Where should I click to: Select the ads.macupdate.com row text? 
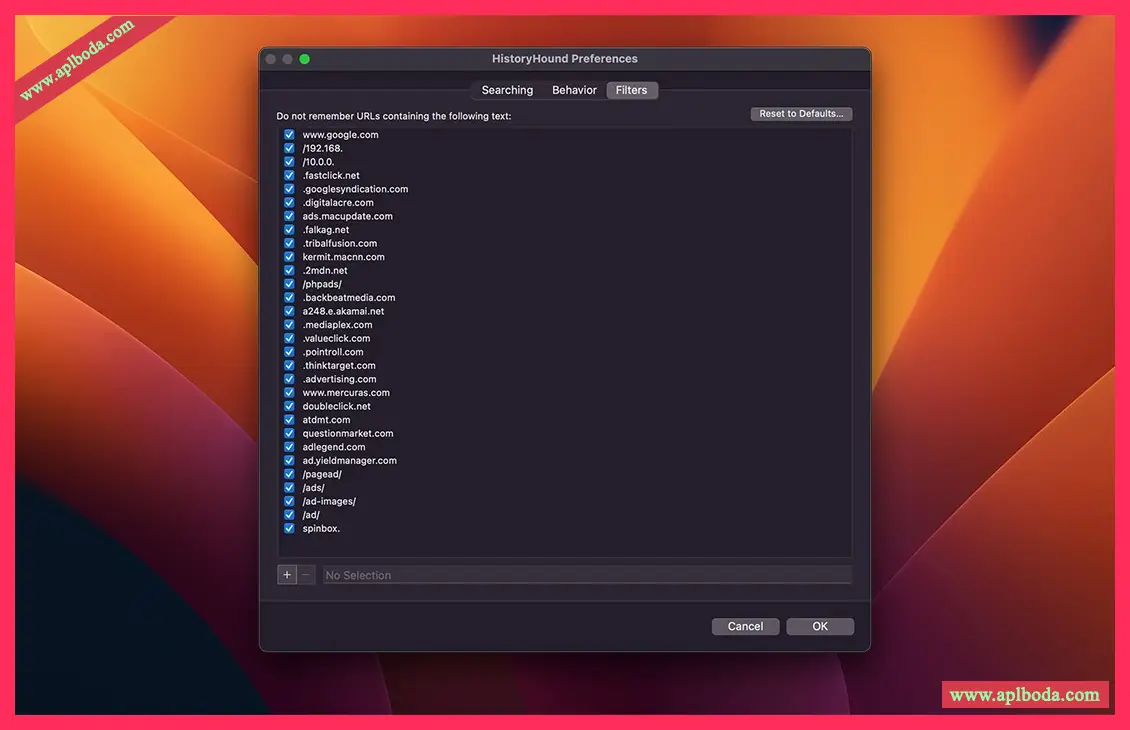coord(347,216)
